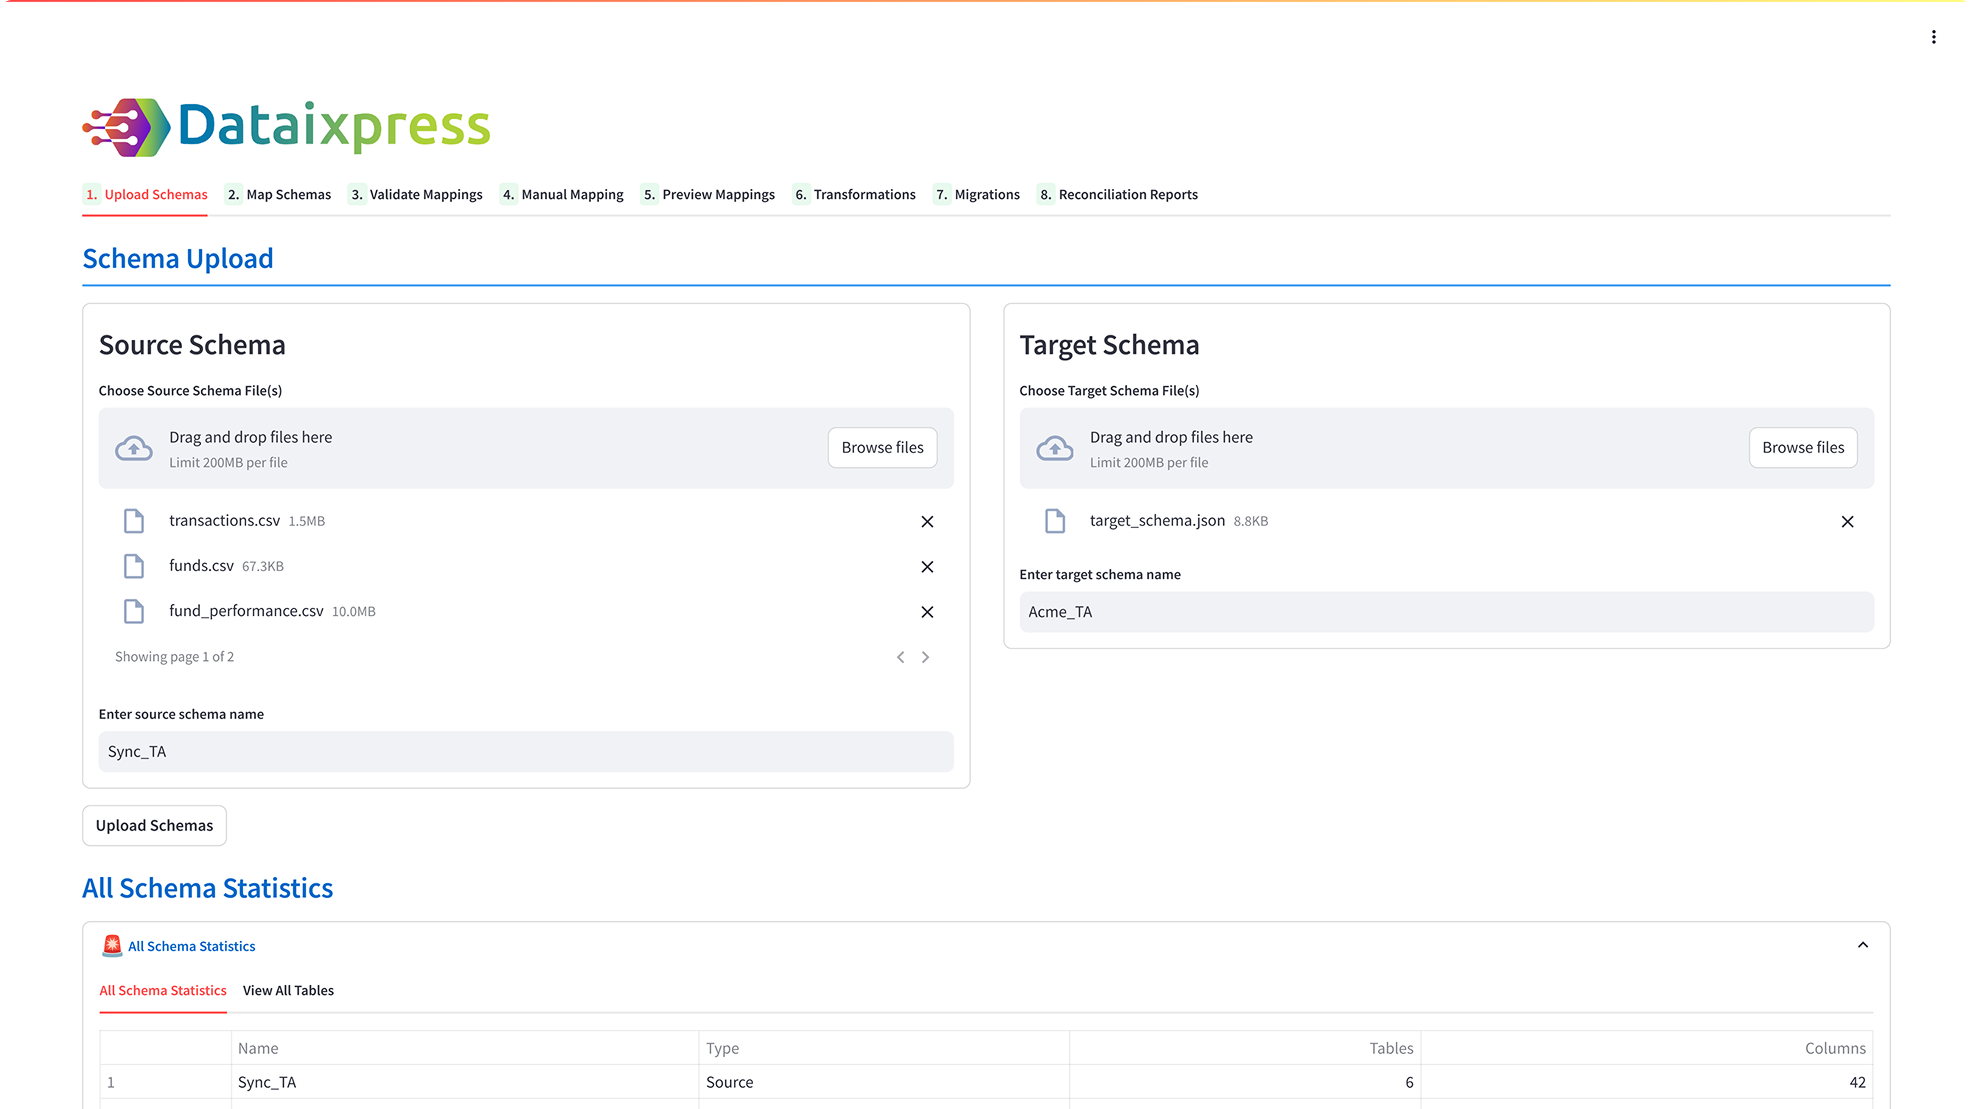The image size is (1972, 1109).
Task: Click the Upload Schemas button
Action: [x=154, y=825]
